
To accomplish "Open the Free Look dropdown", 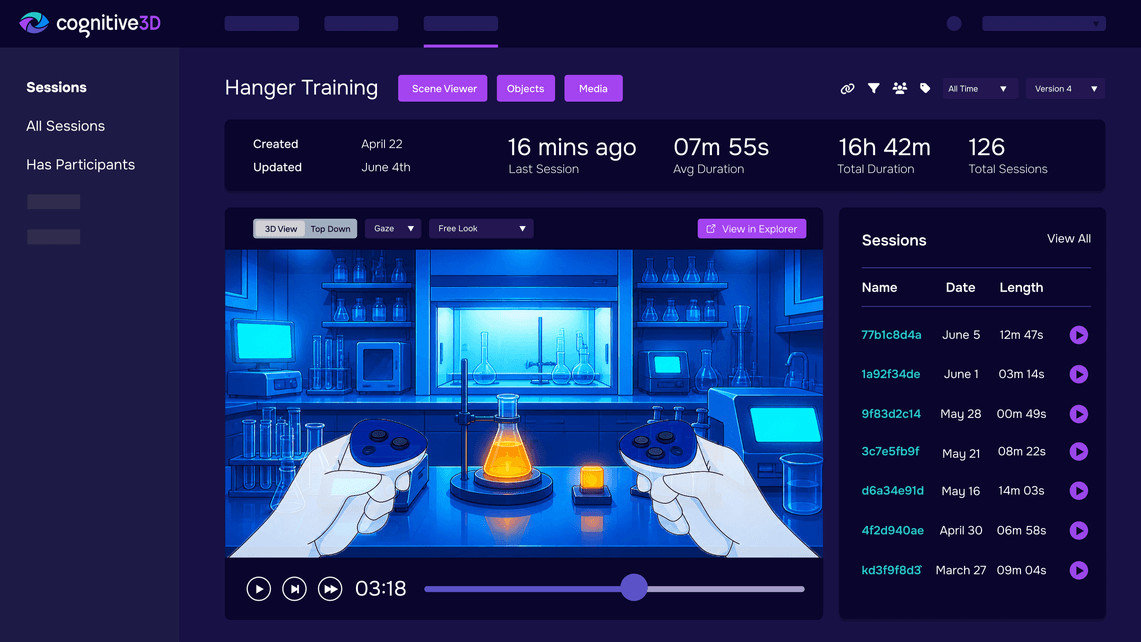I will click(481, 229).
